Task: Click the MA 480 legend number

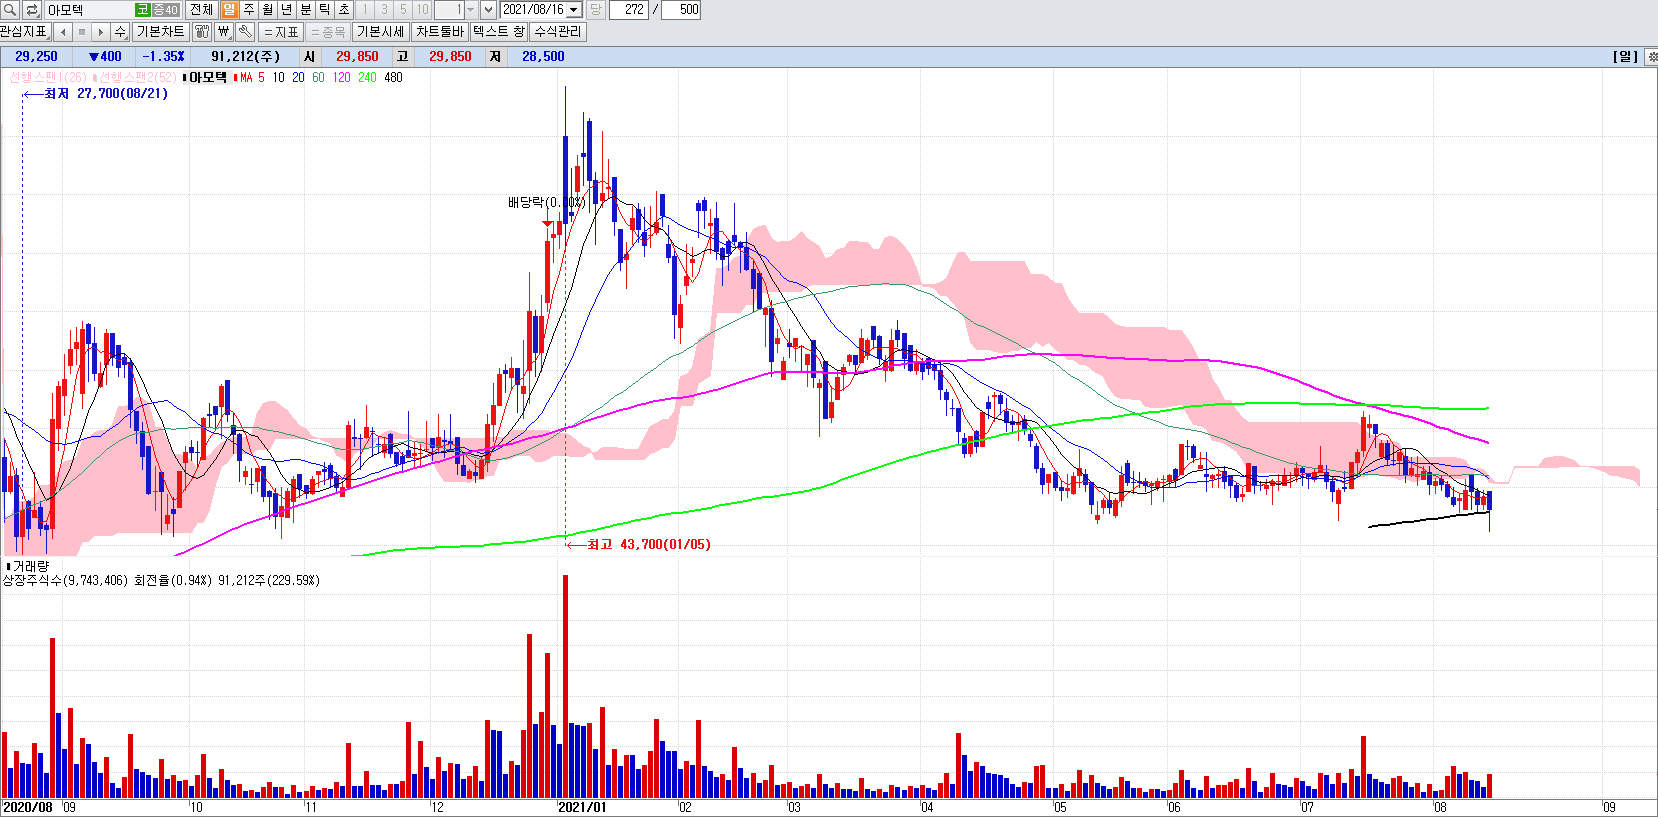Action: pos(393,77)
